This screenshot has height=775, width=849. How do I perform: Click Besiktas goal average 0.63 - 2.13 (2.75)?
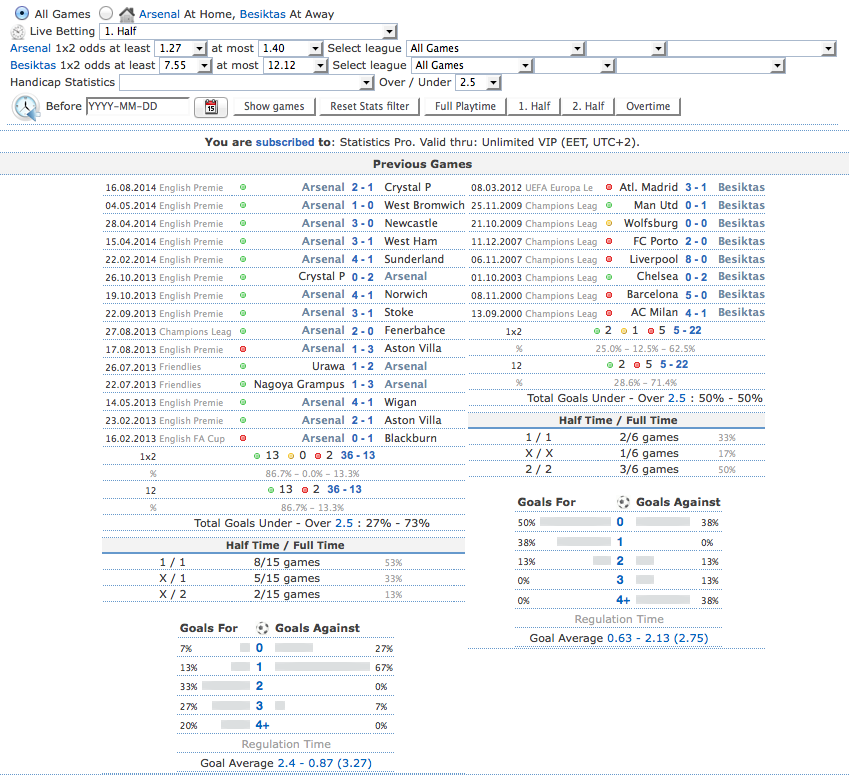[657, 638]
